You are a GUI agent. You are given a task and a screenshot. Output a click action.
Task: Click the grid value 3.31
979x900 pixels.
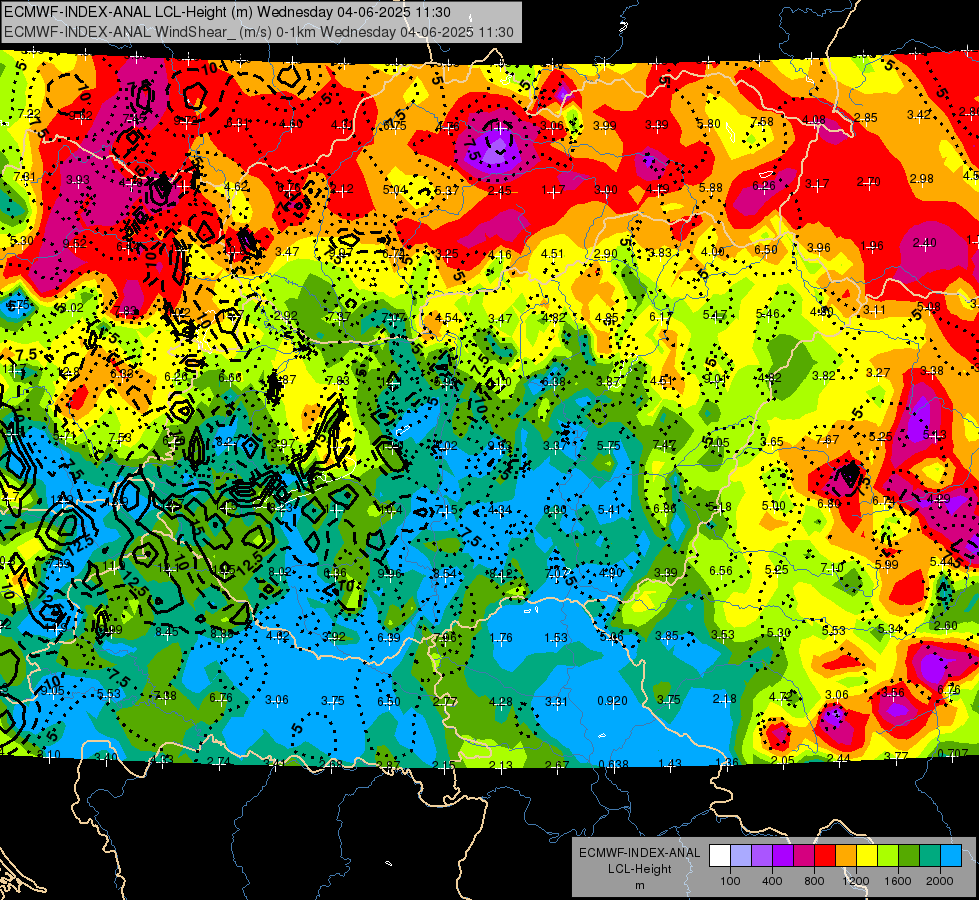point(556,702)
